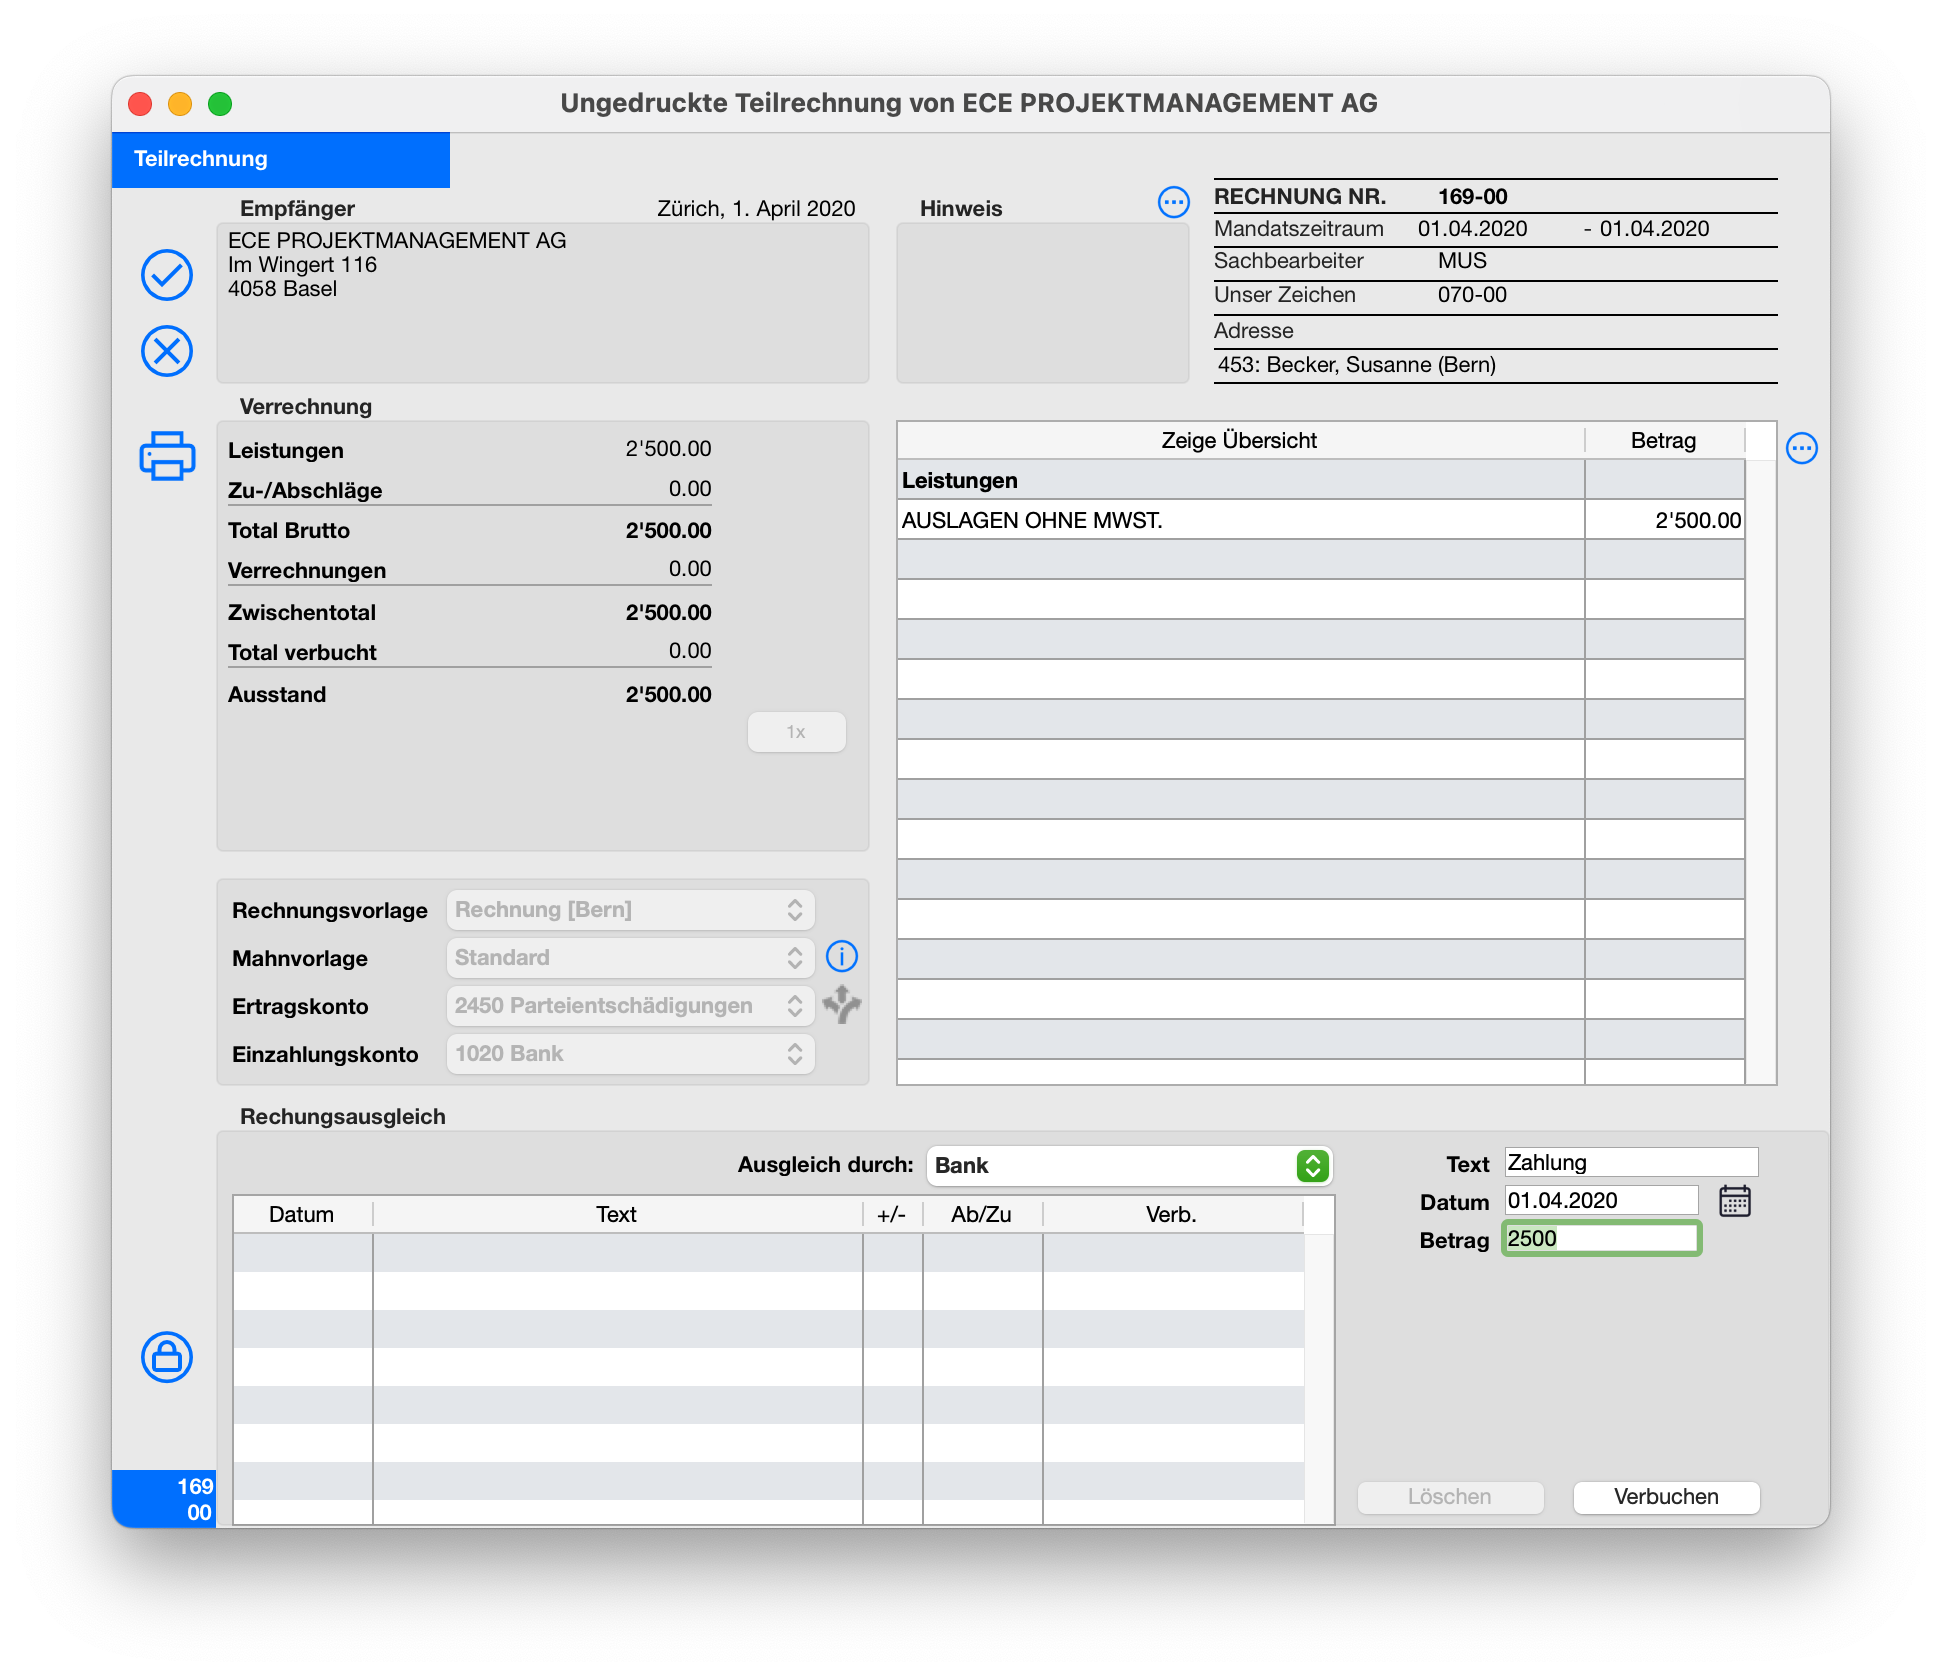Click the Datum column header in Rechungsausgleich

coord(302,1215)
